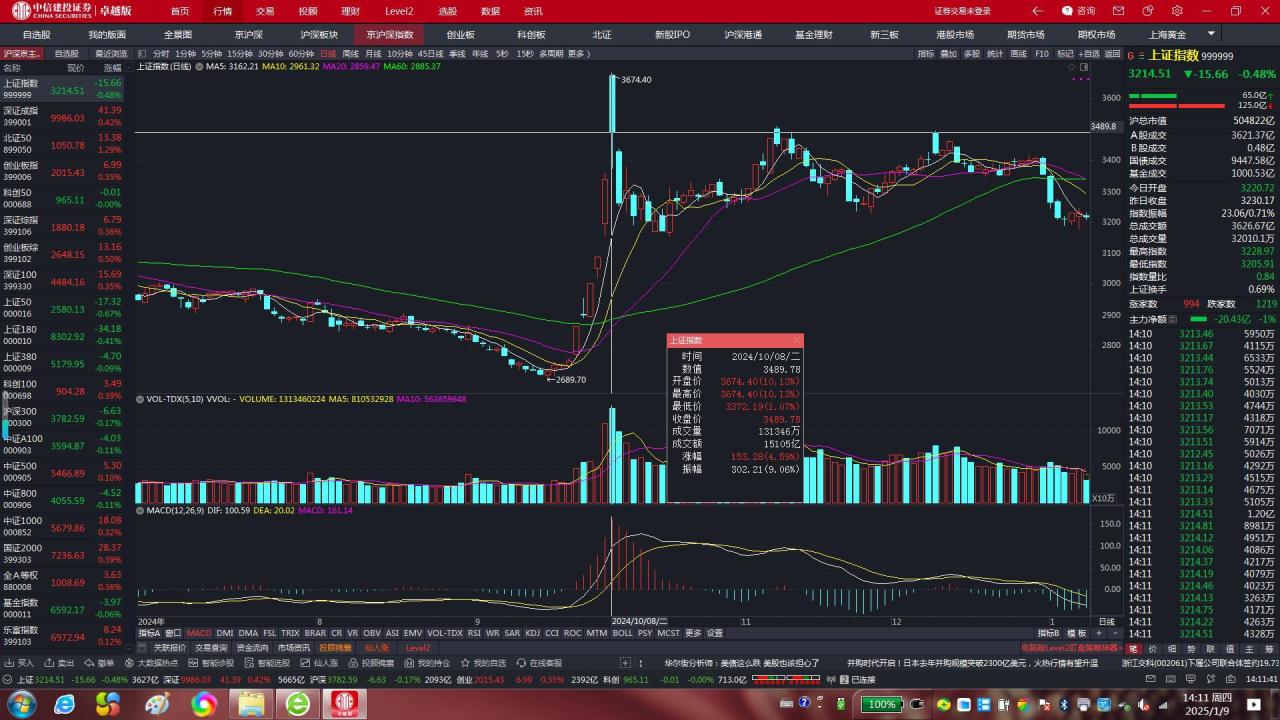This screenshot has height=720, width=1280.
Task: Open the pie chart icon in the title bar
Action: pyautogui.click(x=1148, y=11)
